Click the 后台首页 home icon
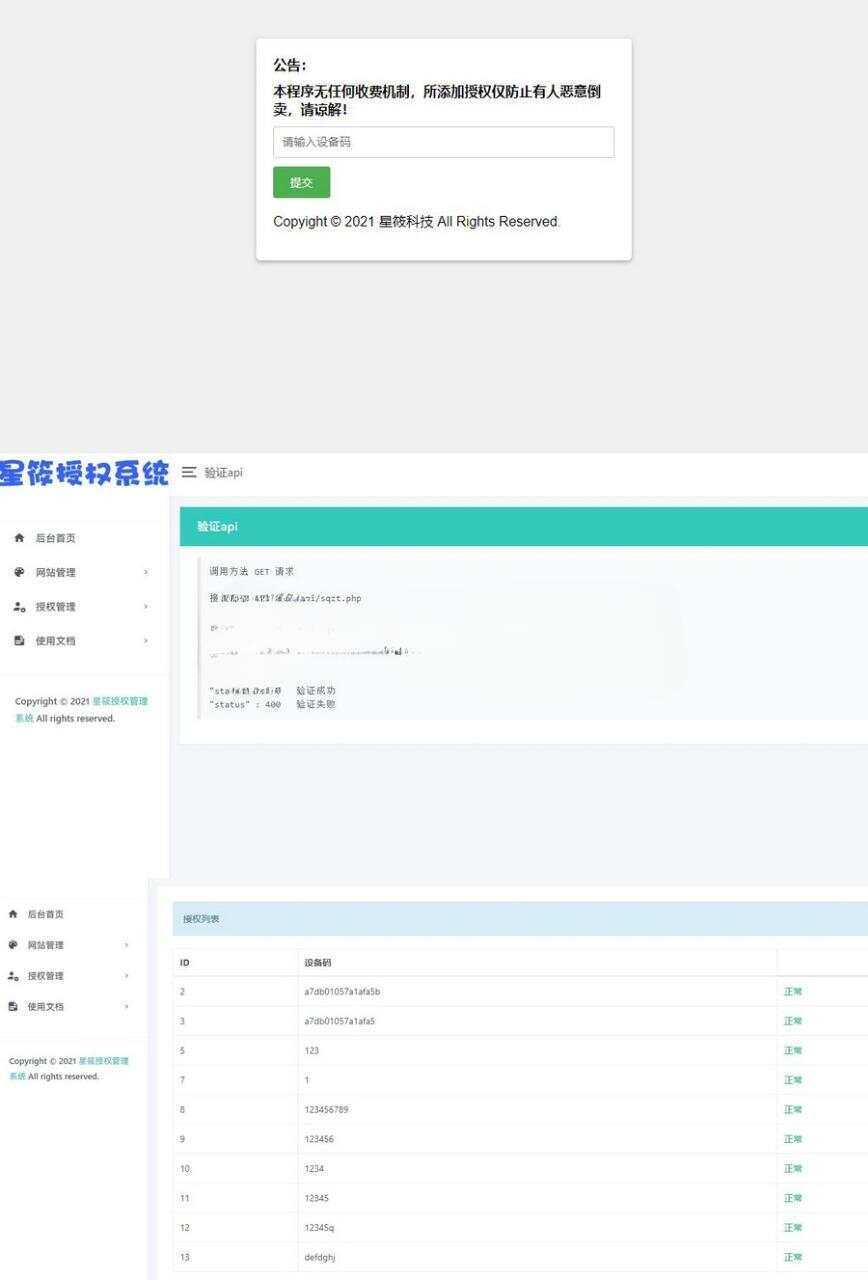The image size is (868, 1280). (x=17, y=538)
